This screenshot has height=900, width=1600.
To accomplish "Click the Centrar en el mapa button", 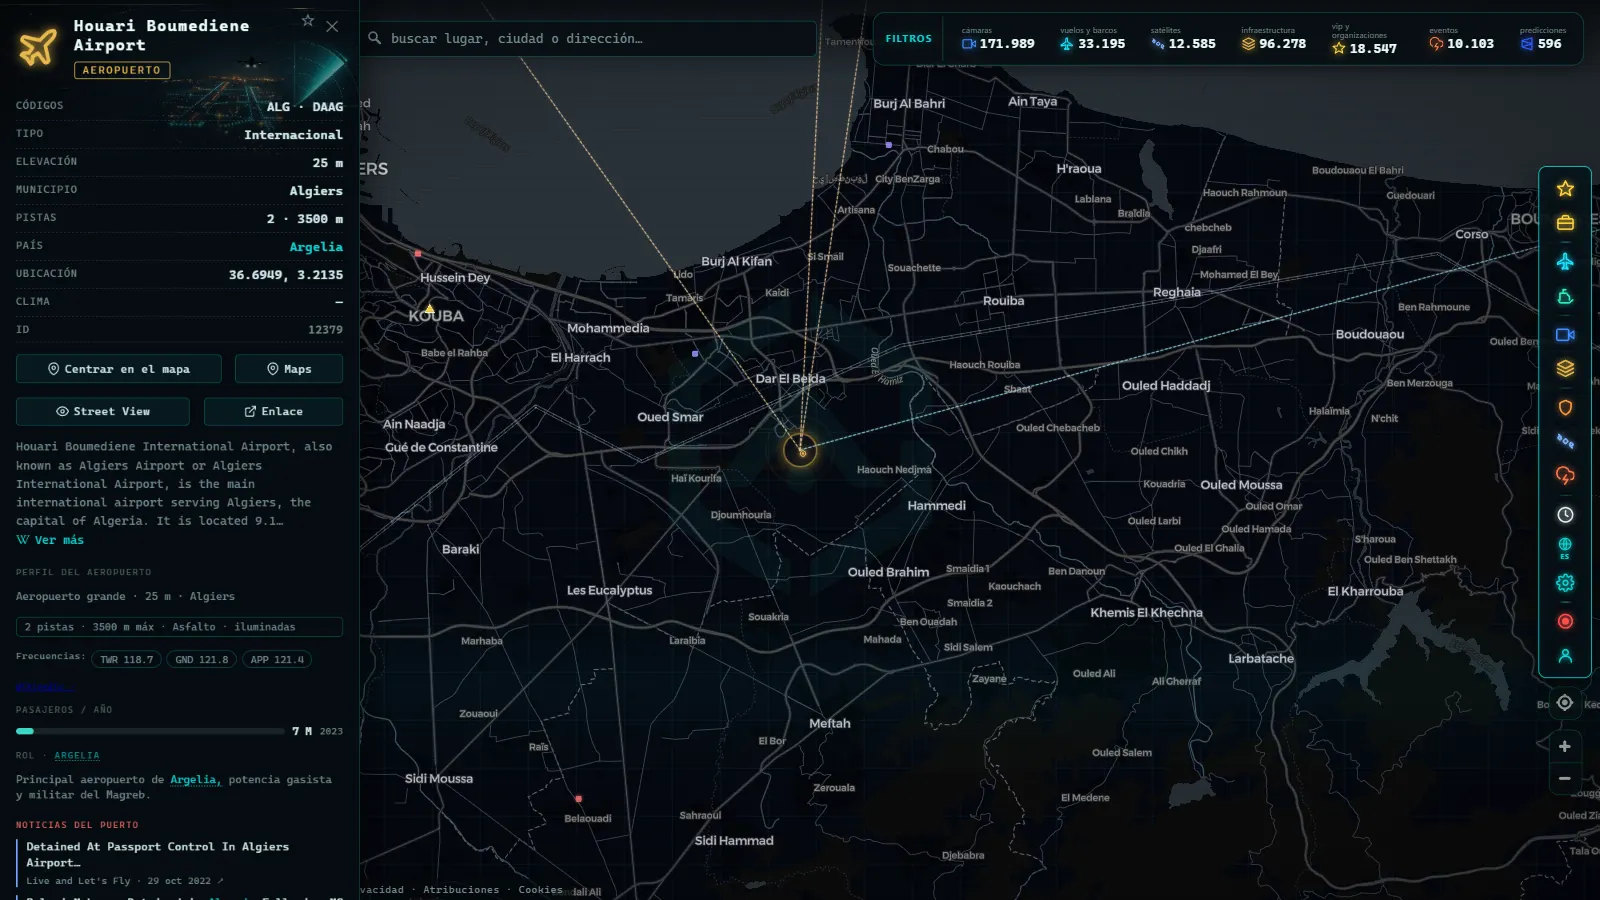I will click(x=119, y=369).
